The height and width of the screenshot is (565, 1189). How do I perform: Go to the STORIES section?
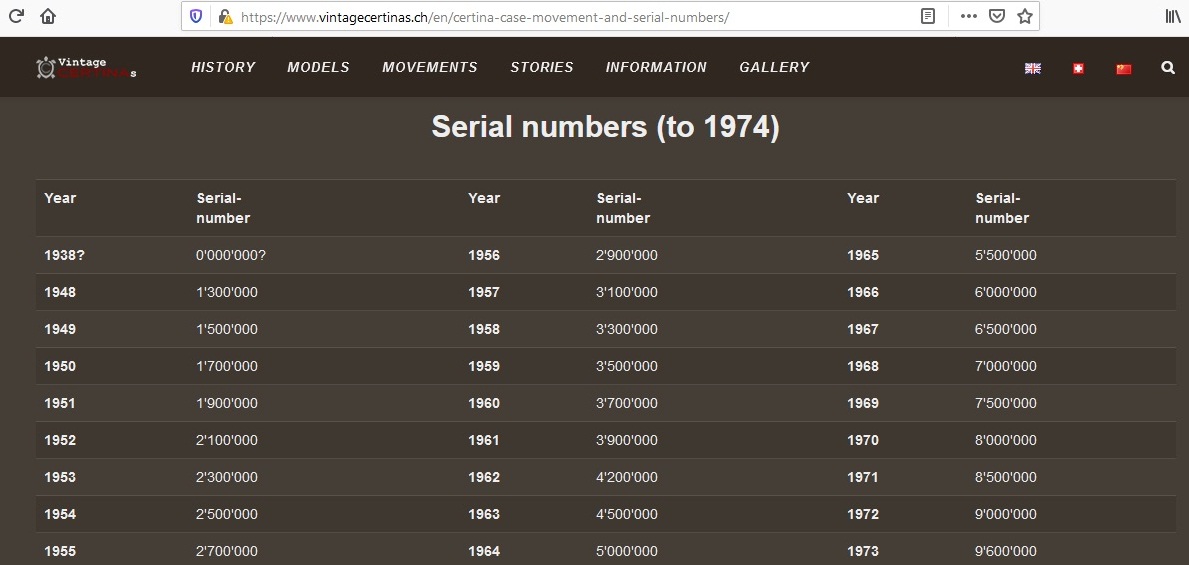(541, 67)
